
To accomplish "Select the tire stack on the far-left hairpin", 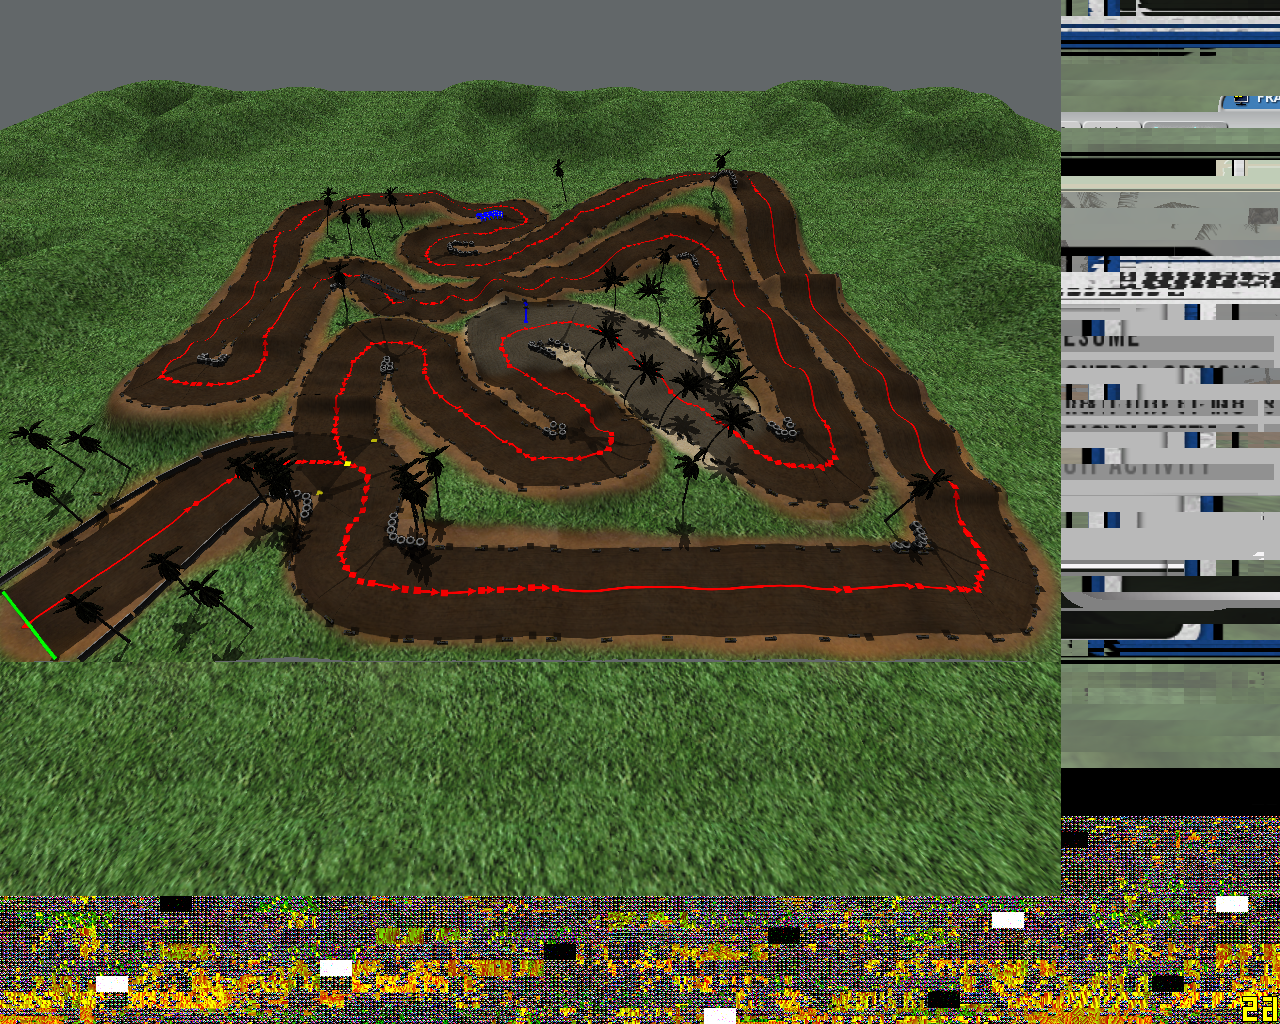I will click(x=211, y=356).
